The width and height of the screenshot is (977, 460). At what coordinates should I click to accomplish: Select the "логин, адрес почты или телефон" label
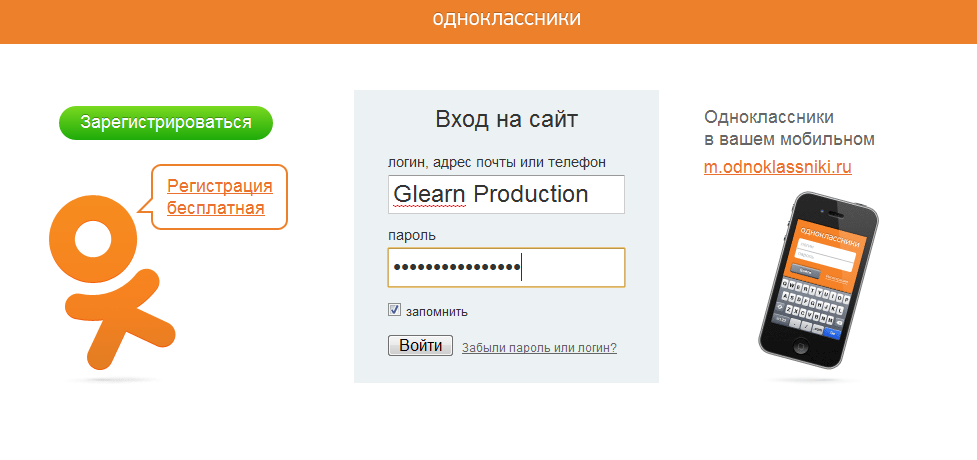pos(497,162)
